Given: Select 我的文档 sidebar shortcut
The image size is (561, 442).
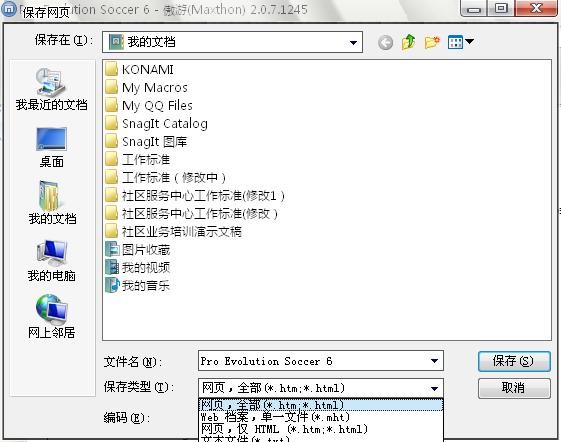Looking at the screenshot, I should (52, 203).
